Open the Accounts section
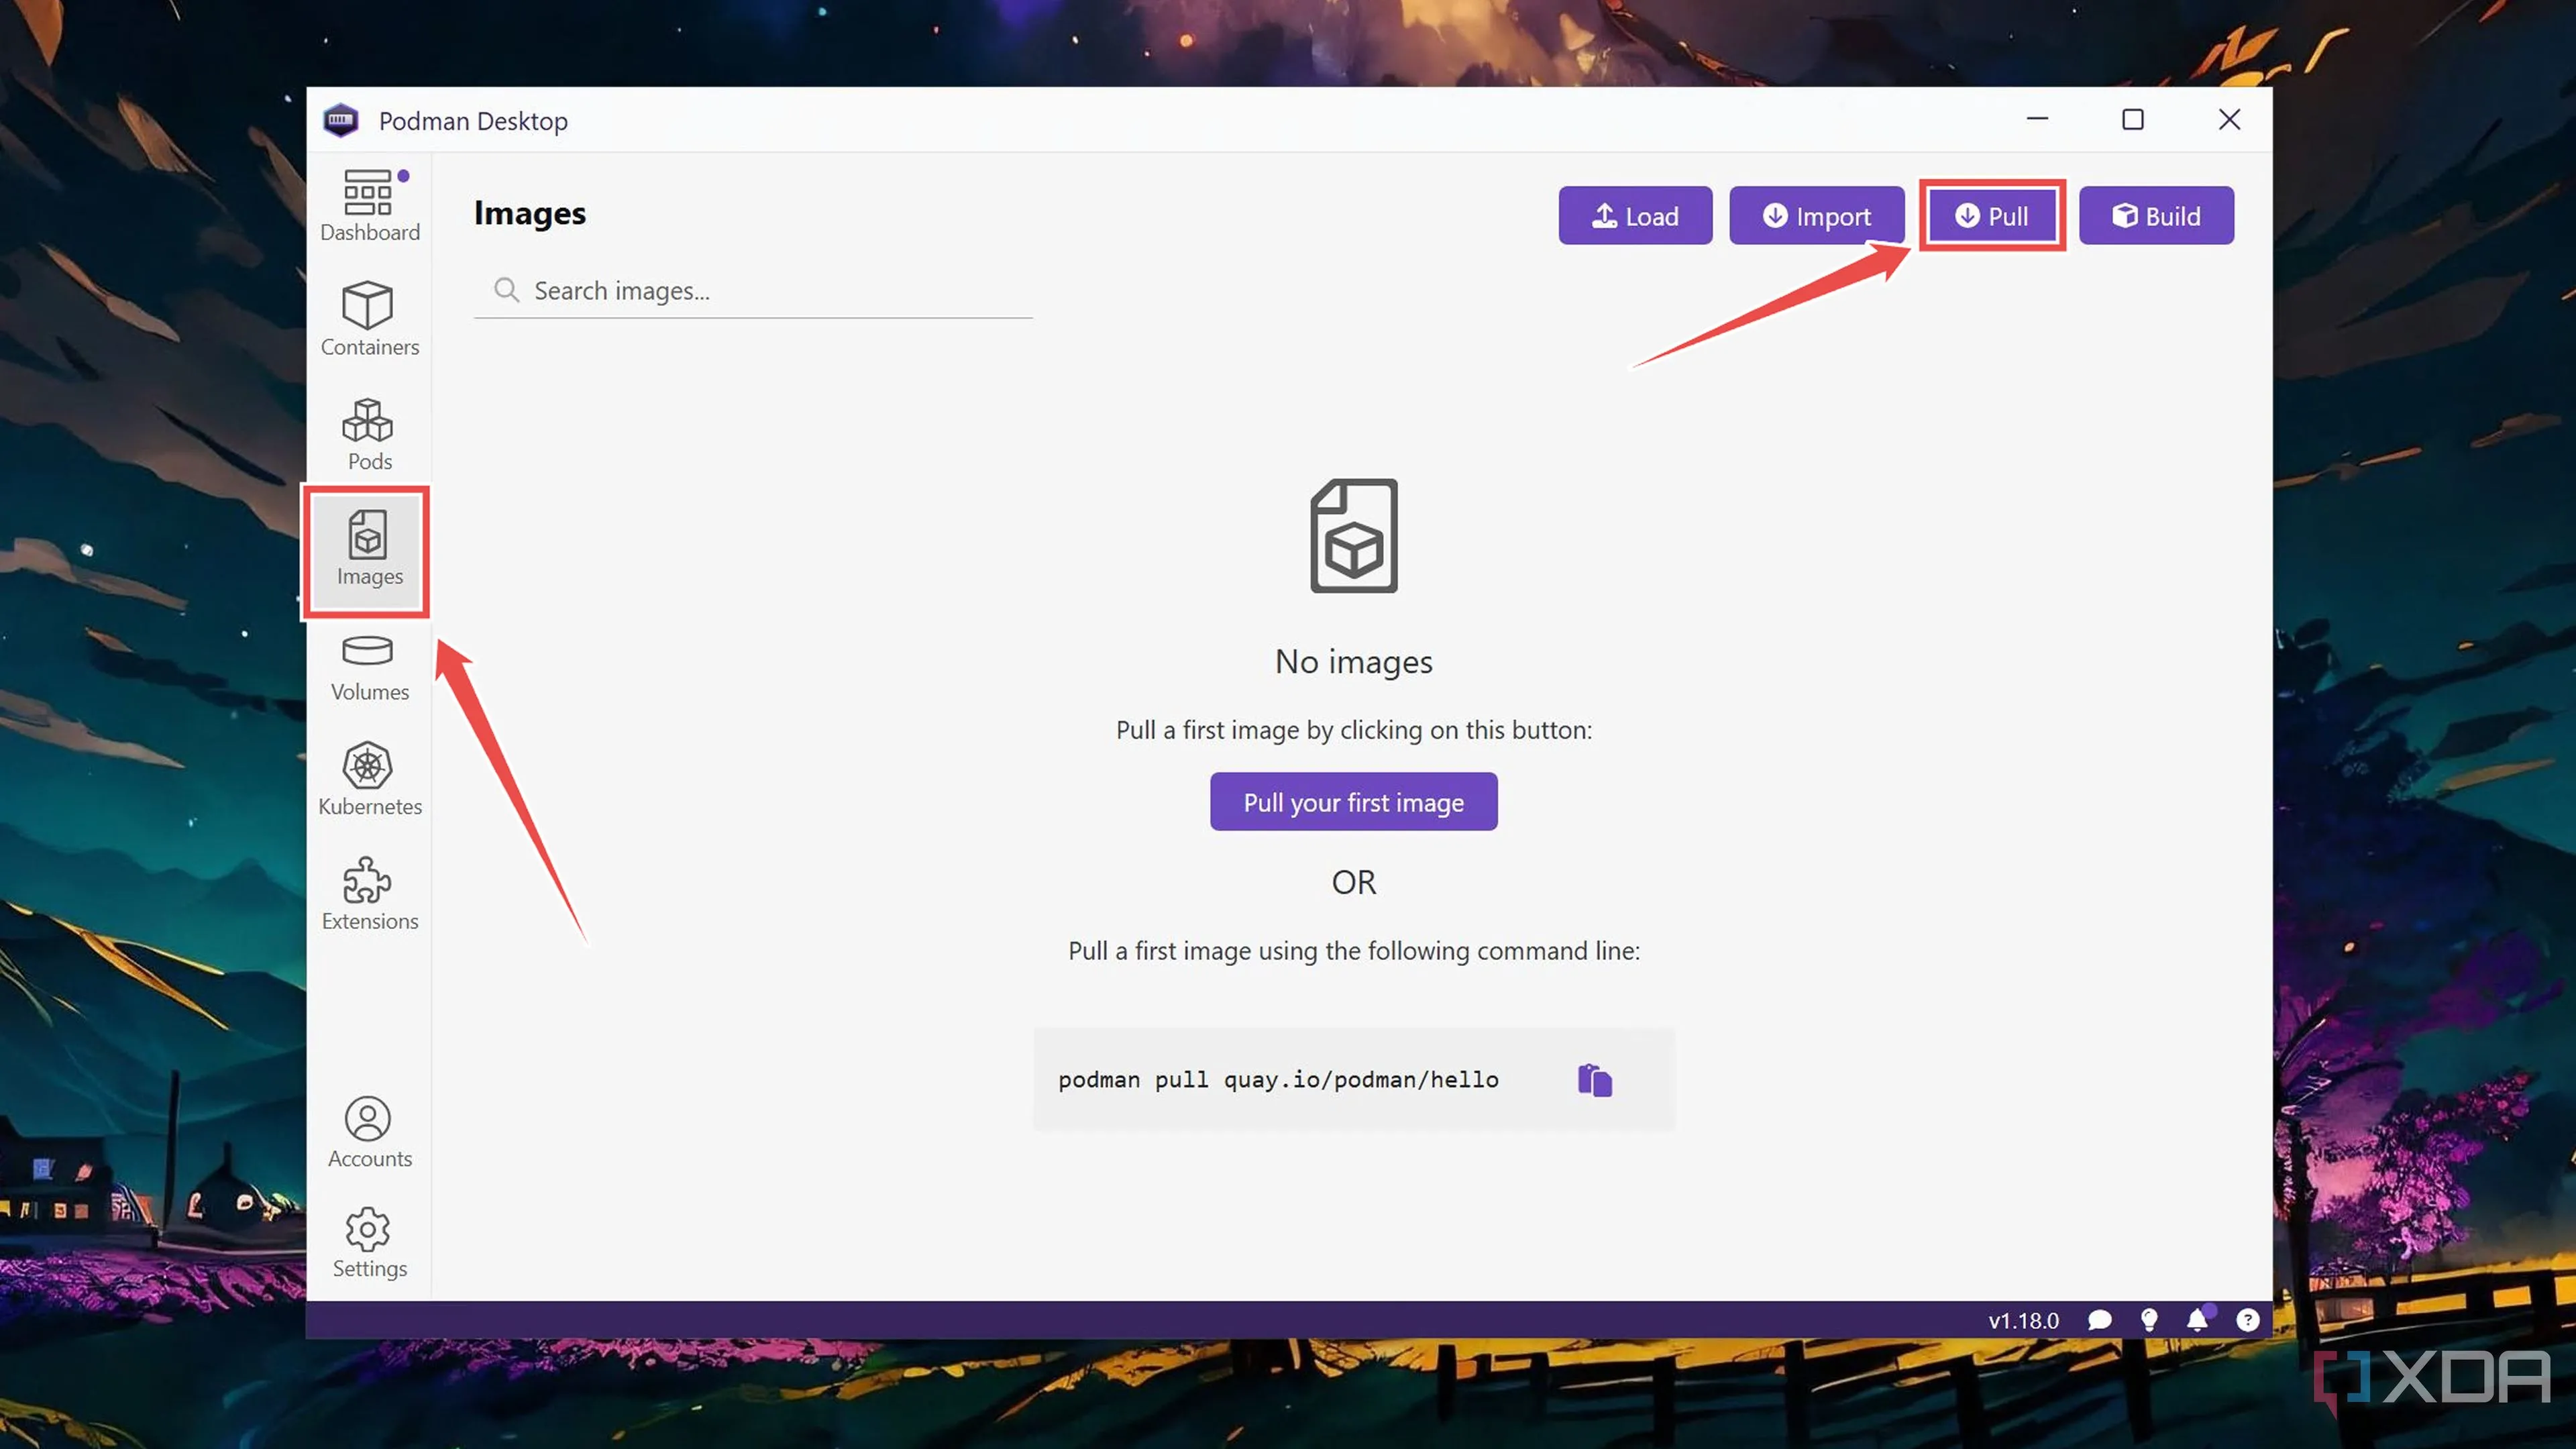 (369, 1132)
